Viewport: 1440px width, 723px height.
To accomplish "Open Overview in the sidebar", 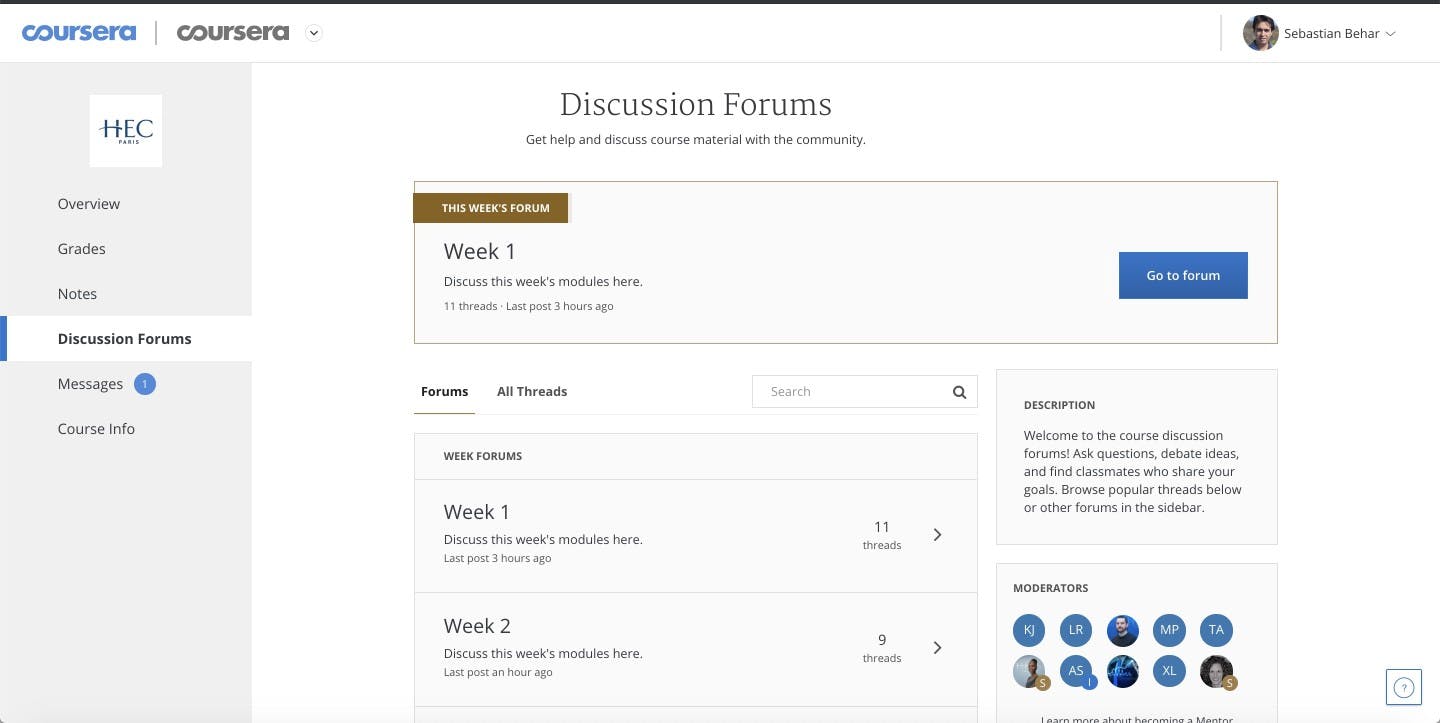I will (x=89, y=204).
